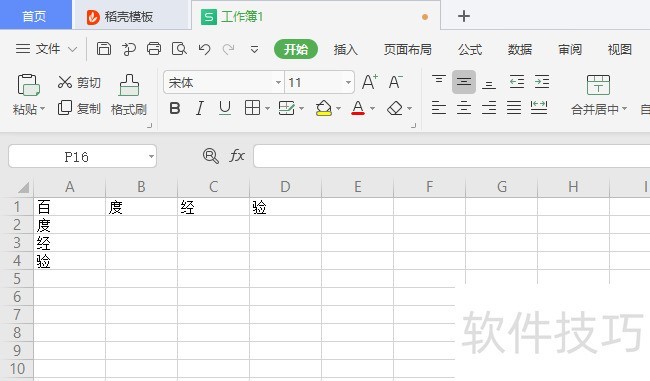Expand border style dropdown arrow
The image size is (650, 381).
pyautogui.click(x=267, y=109)
